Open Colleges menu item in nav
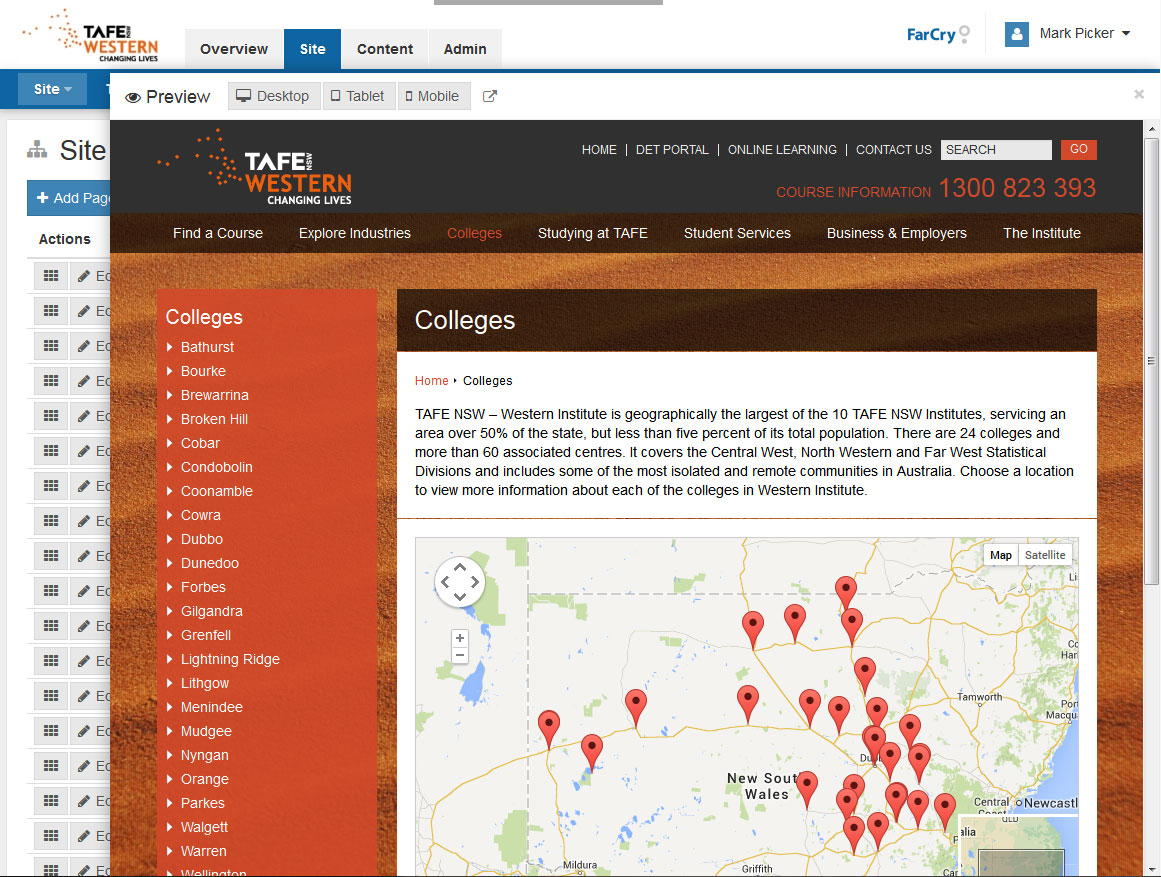 (x=475, y=233)
